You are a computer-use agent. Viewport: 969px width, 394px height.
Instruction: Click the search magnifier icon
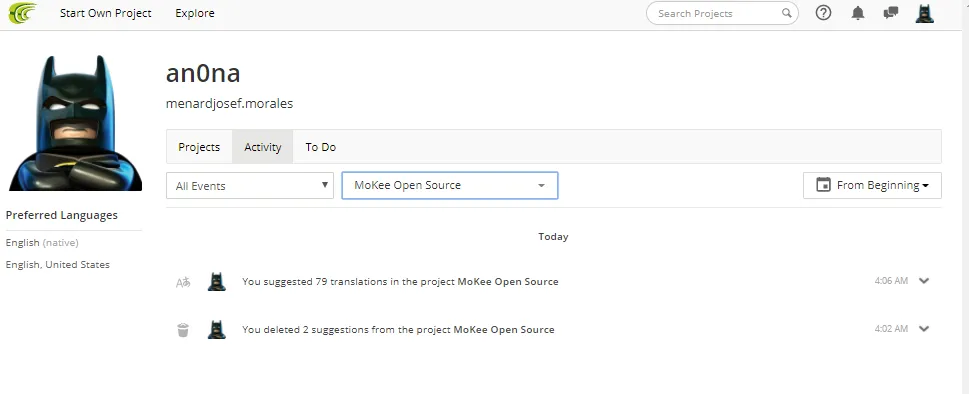(x=786, y=13)
